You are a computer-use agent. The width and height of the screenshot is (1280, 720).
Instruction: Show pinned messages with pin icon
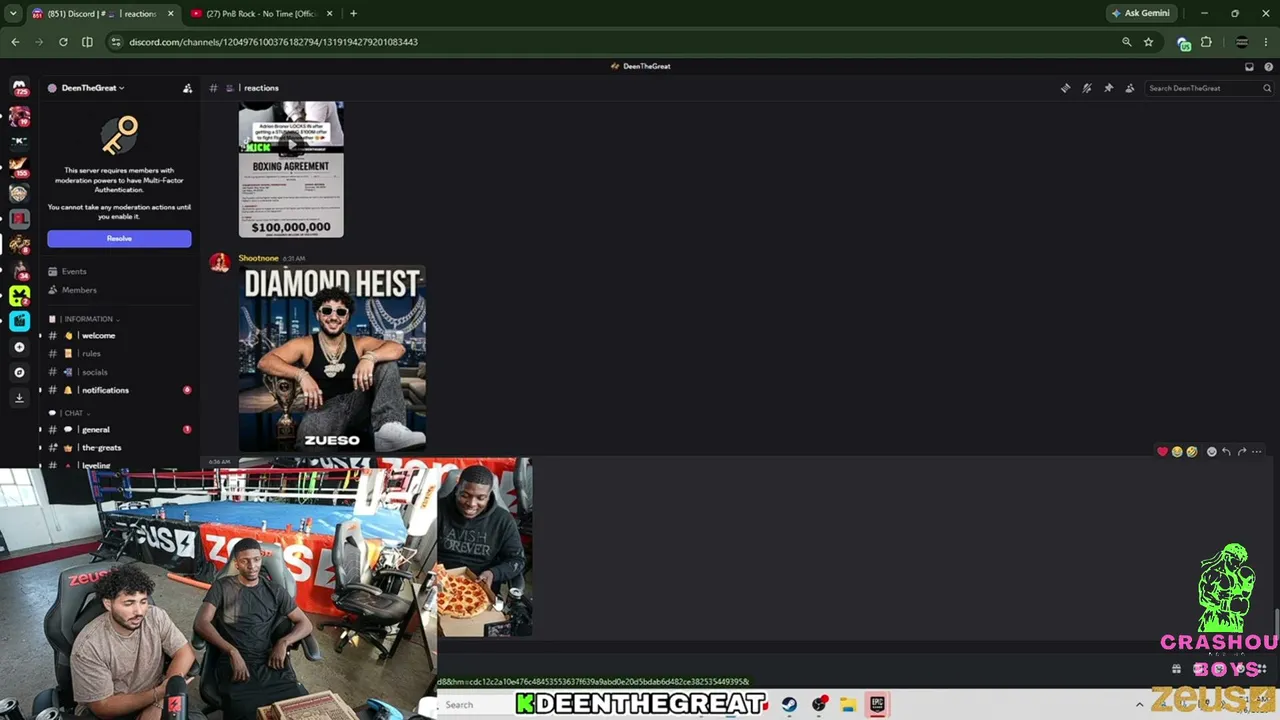(1108, 88)
